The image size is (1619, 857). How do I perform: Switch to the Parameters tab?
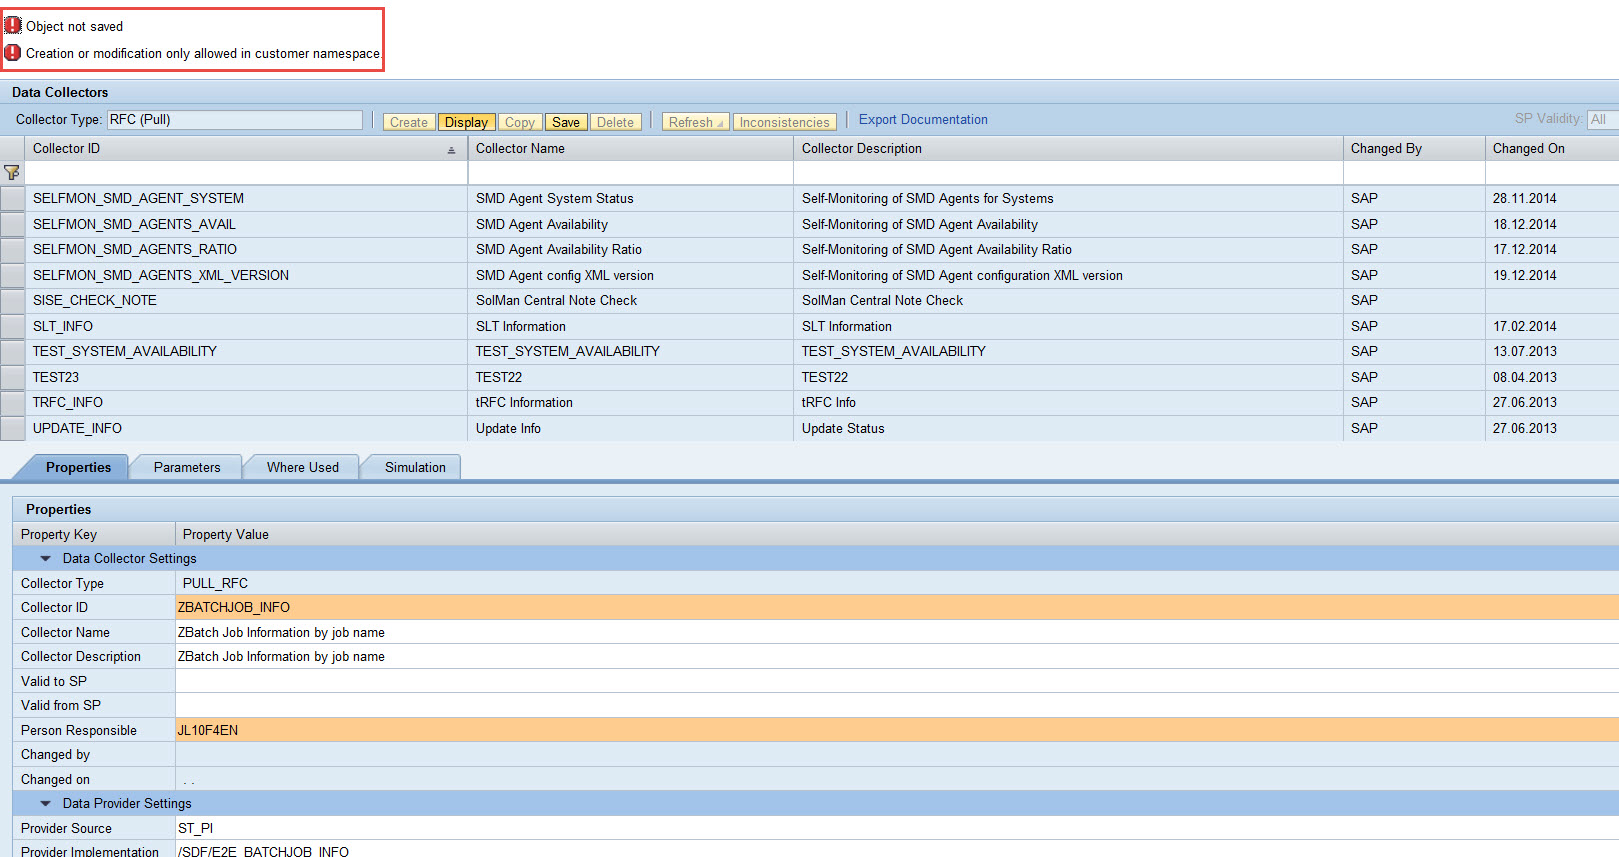tap(187, 467)
